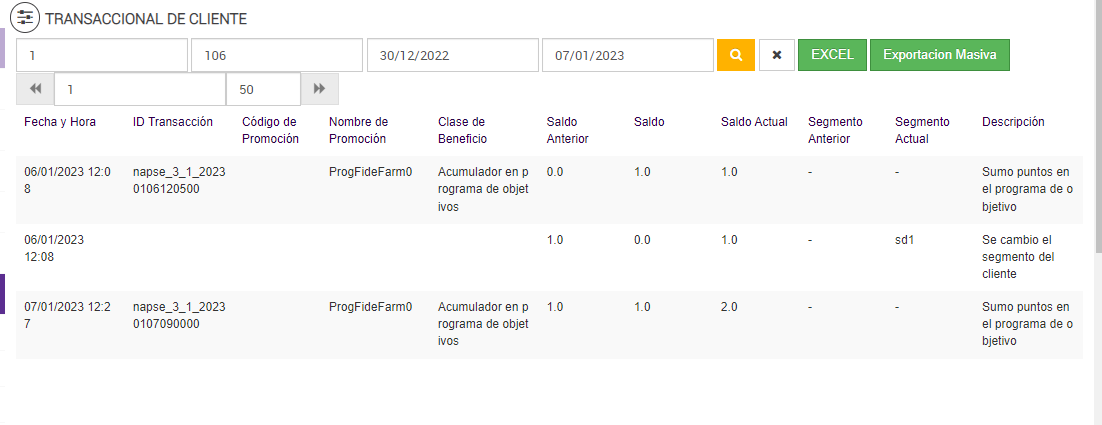Click the page number input field
Viewport: 1102px width, 425px height.
[140, 89]
